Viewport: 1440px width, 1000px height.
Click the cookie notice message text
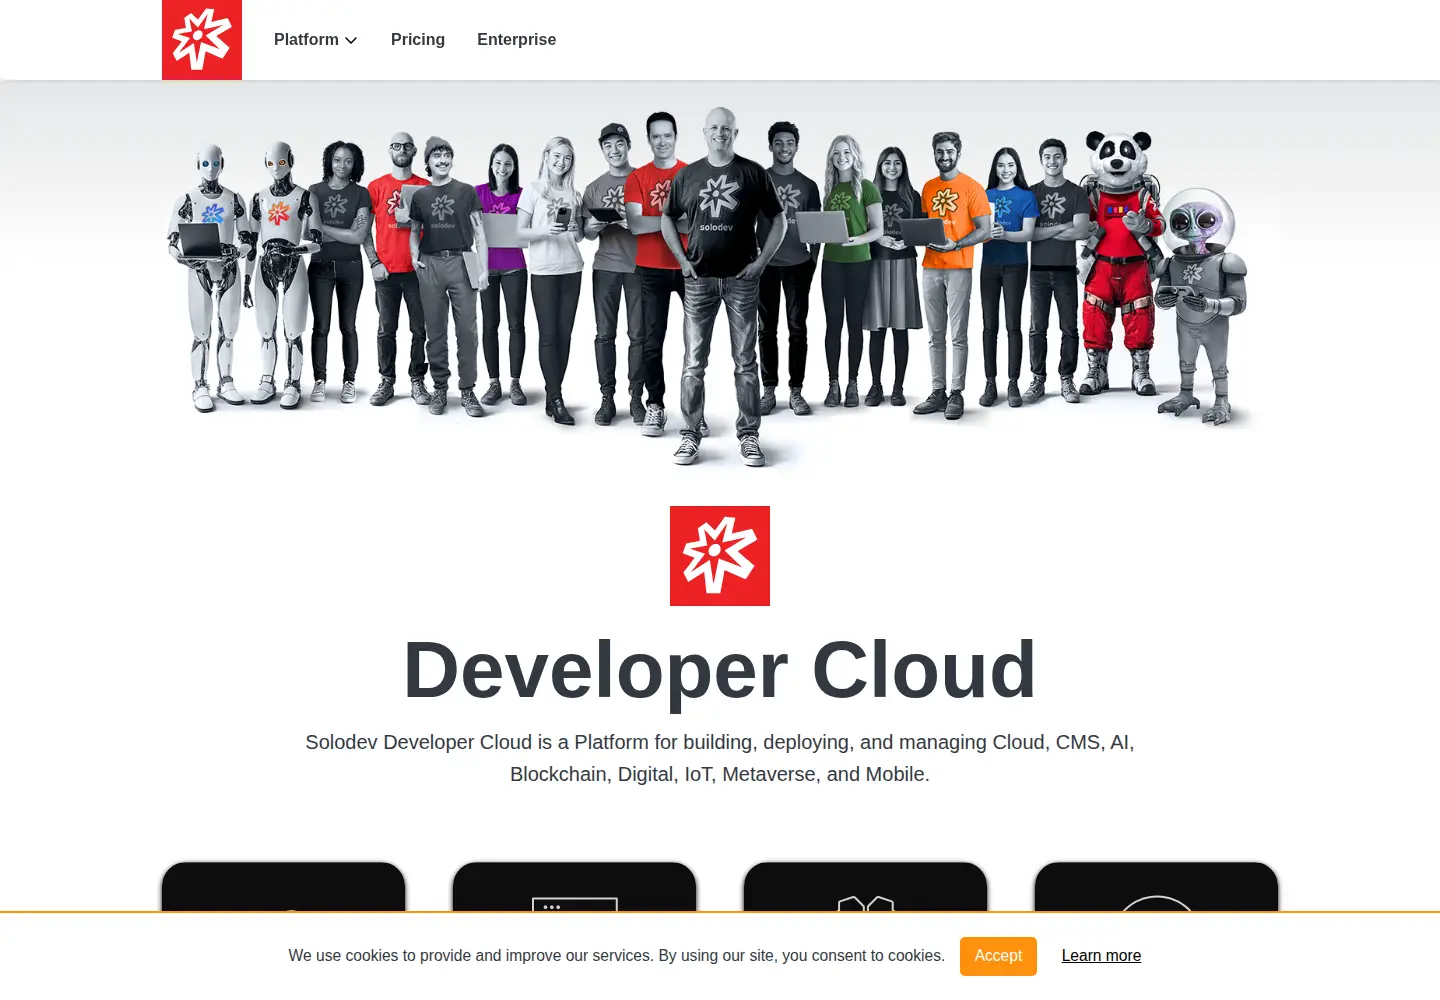[616, 956]
